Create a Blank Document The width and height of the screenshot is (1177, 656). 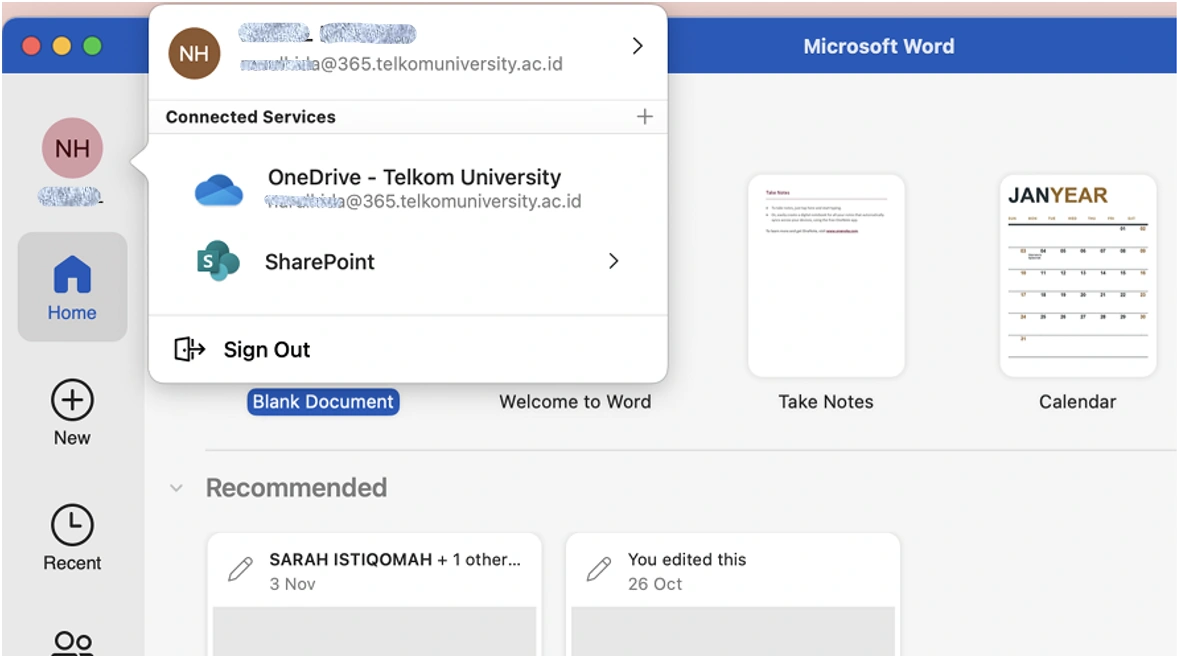(x=322, y=401)
